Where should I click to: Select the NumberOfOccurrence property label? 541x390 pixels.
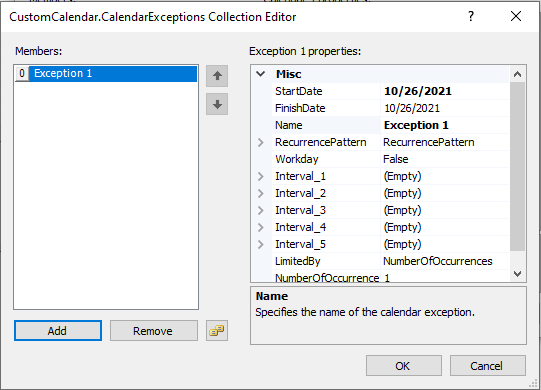click(326, 277)
